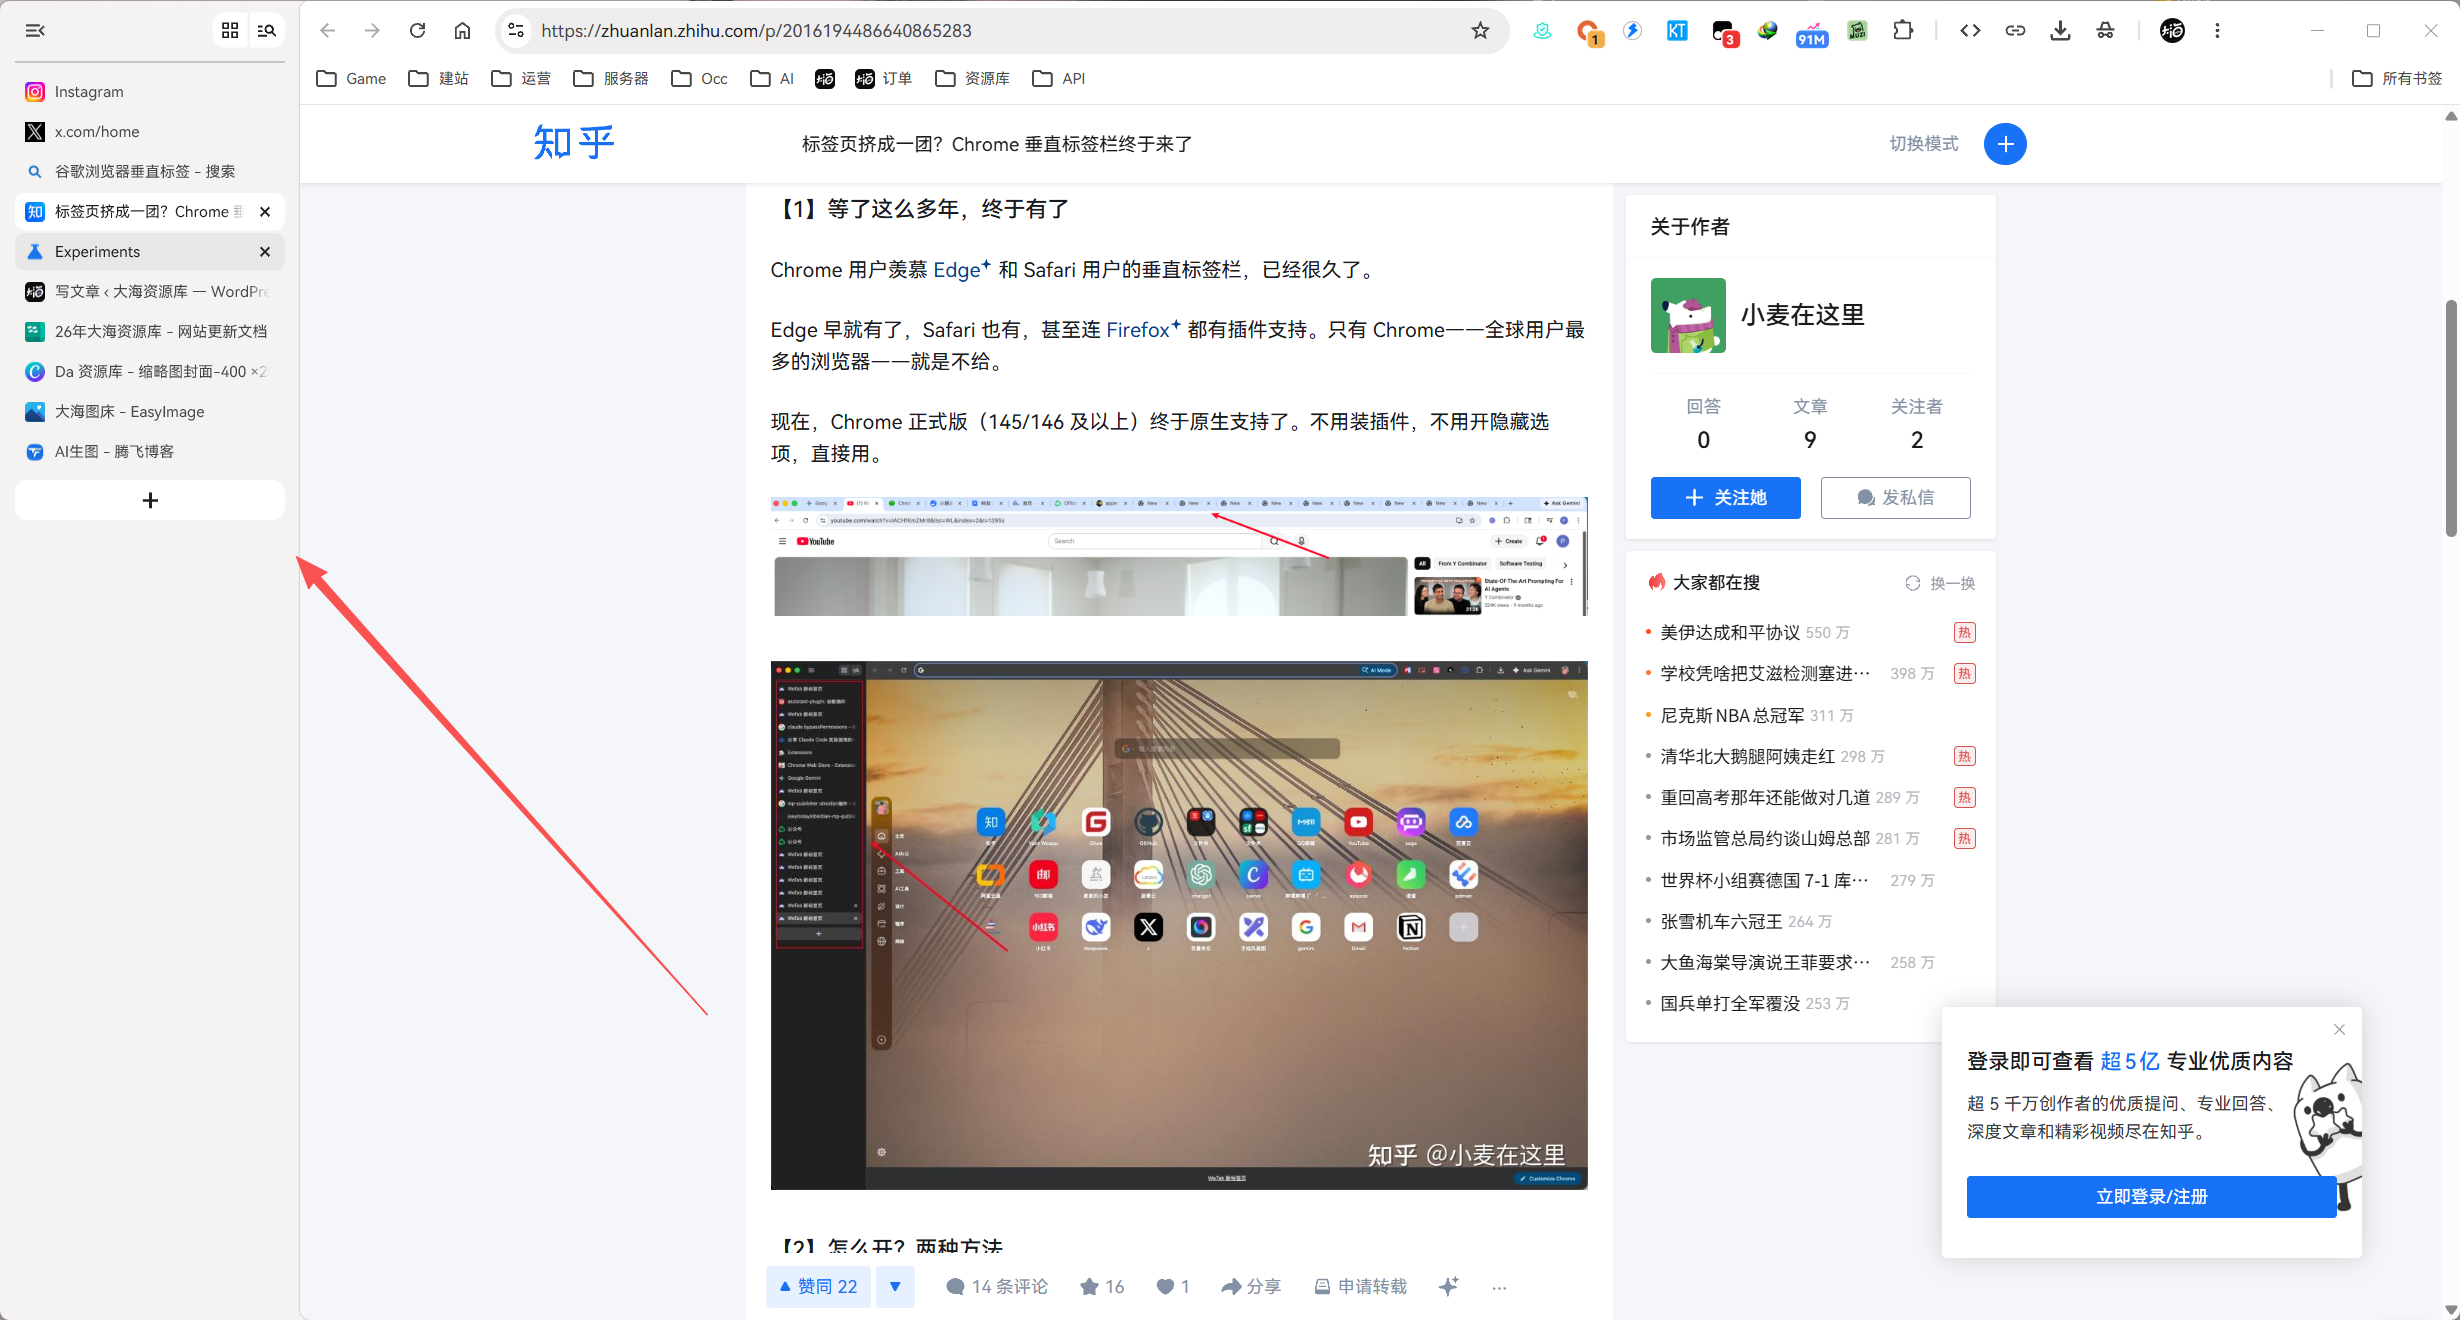Follow the author with 关注她 button
Image resolution: width=2460 pixels, height=1320 pixels.
(1725, 498)
